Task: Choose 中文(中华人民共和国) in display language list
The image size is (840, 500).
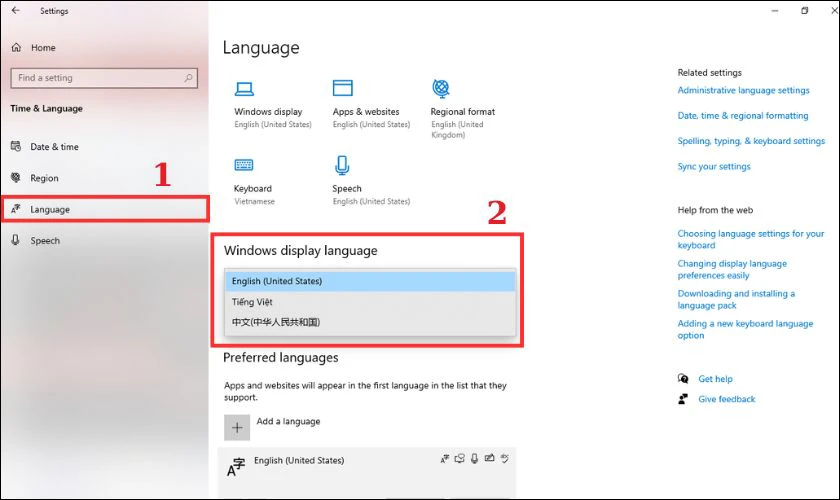Action: point(370,322)
